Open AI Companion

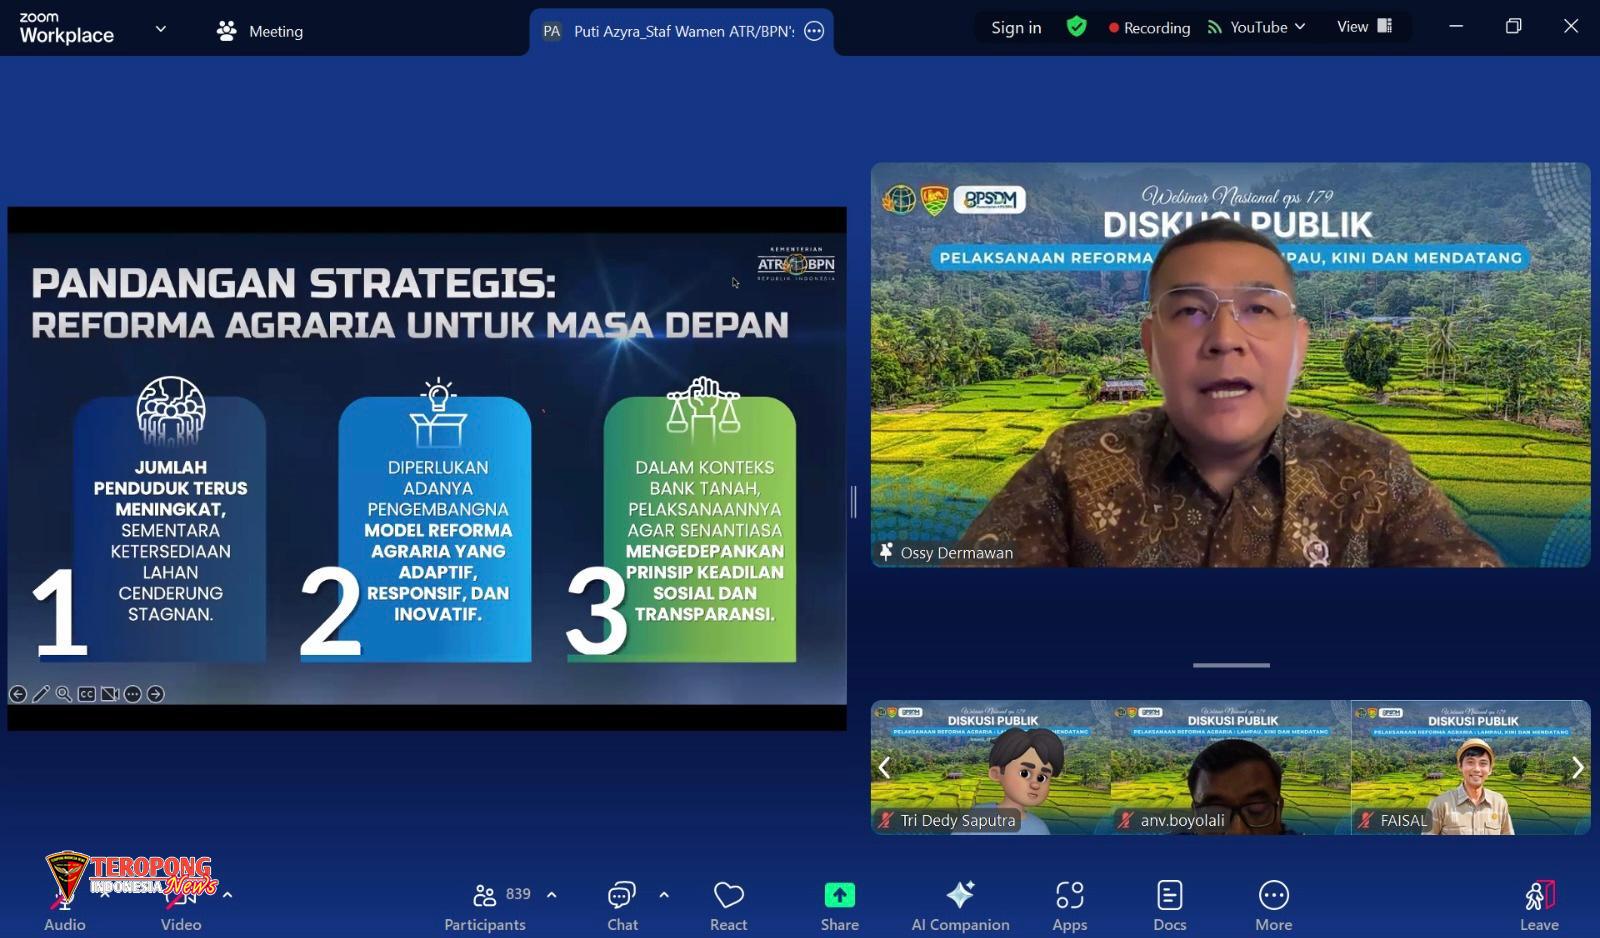pos(960,905)
